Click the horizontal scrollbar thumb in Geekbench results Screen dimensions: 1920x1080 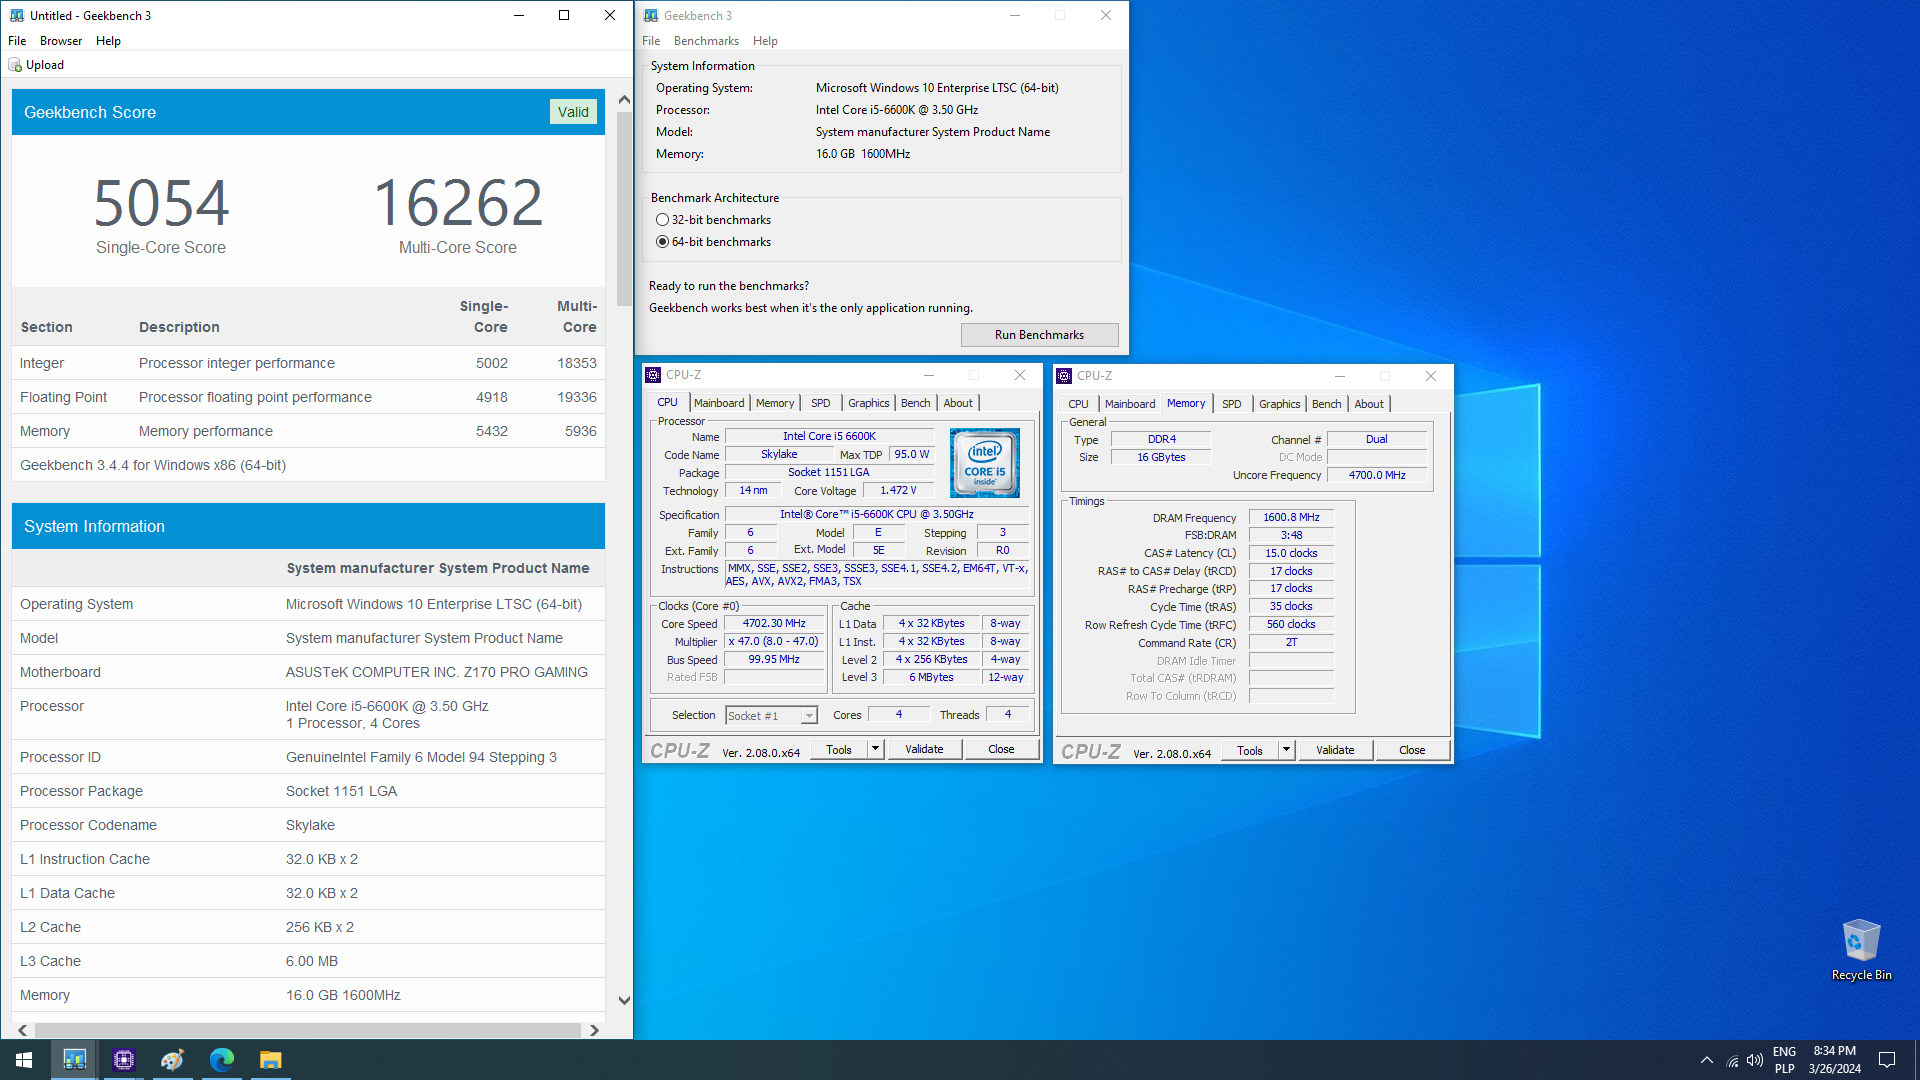[308, 1030]
